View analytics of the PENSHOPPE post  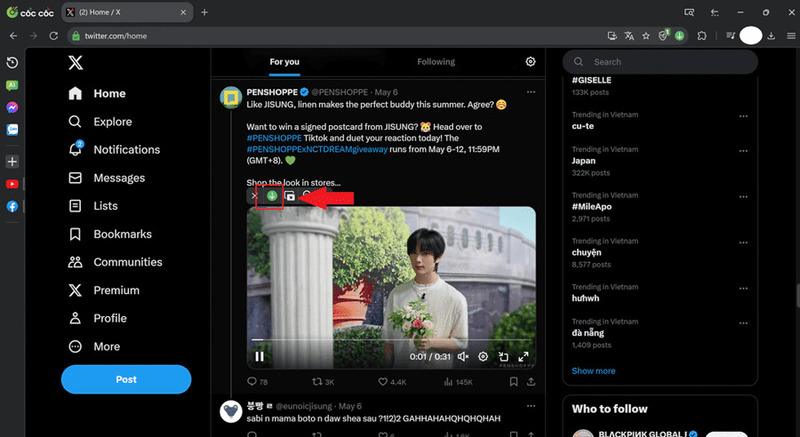pyautogui.click(x=458, y=381)
